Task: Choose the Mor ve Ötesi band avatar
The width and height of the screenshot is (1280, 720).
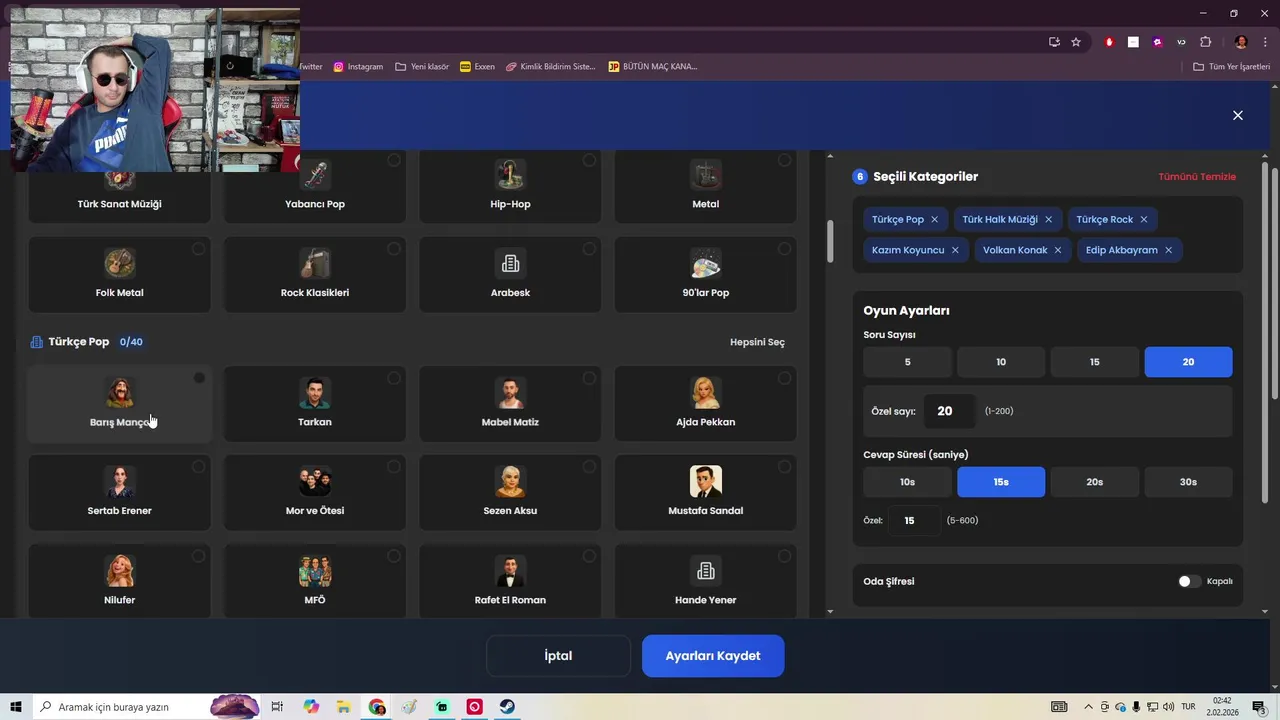Action: (315, 482)
